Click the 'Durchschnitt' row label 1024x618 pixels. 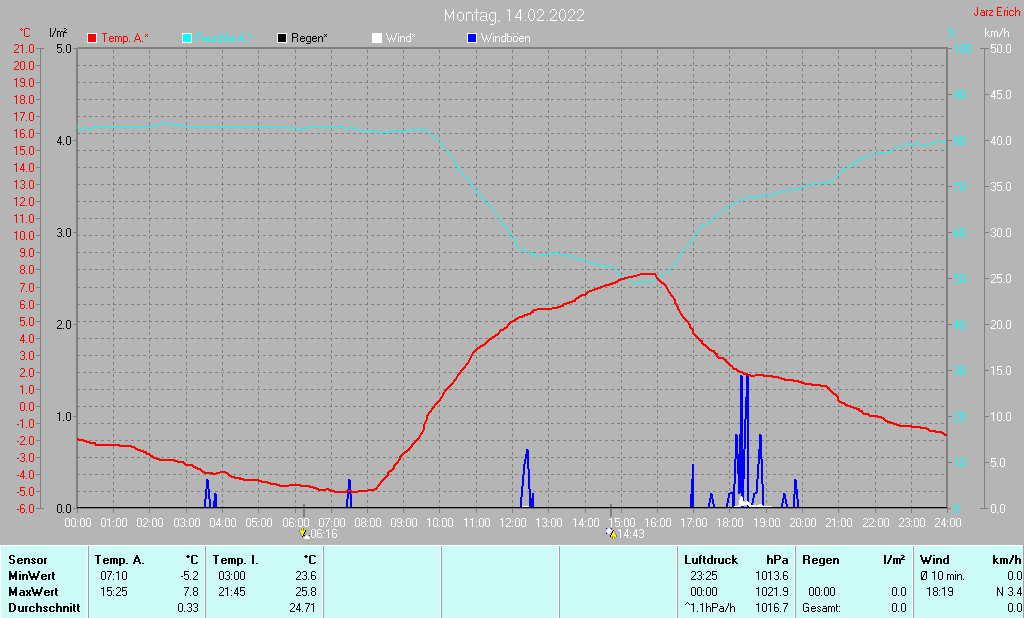[44, 608]
